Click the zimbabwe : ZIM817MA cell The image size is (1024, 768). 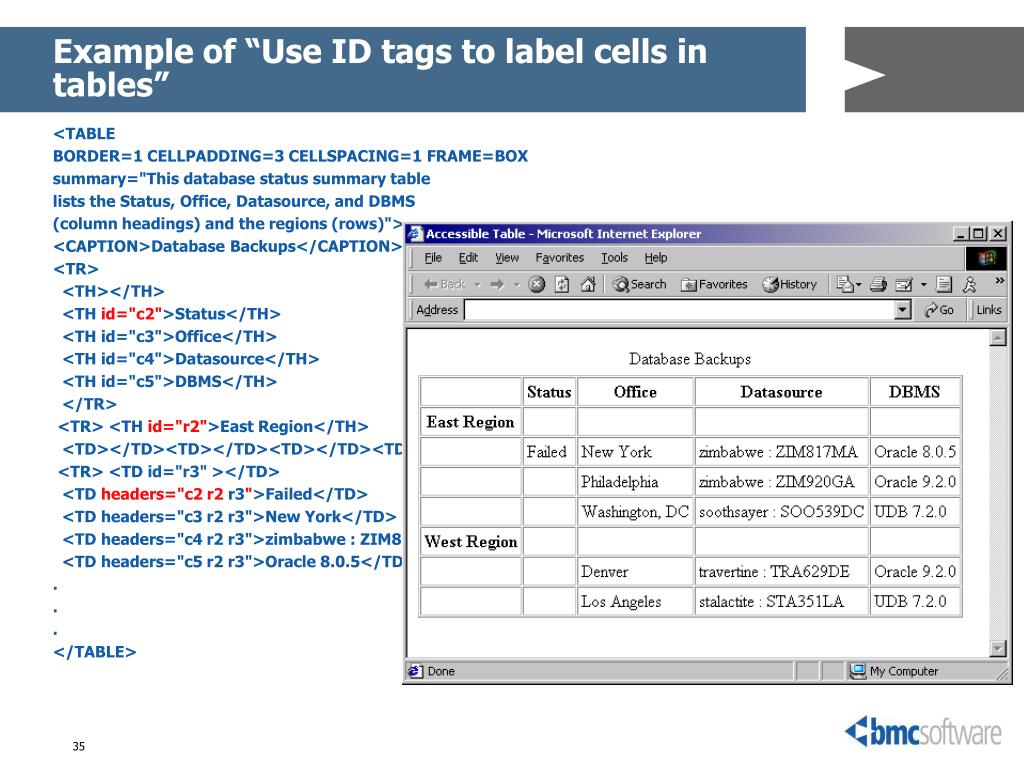781,452
